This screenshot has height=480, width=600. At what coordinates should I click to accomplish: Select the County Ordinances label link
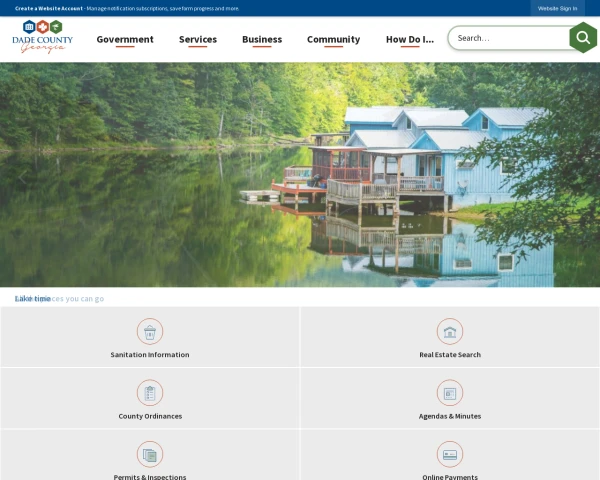click(x=150, y=416)
